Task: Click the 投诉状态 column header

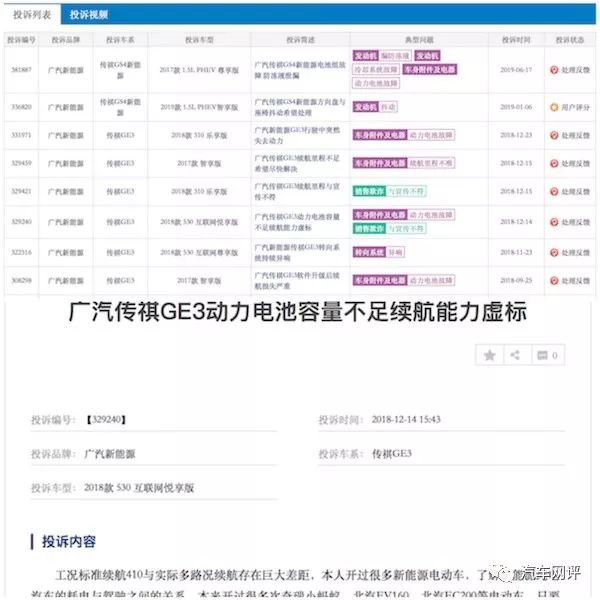Action: click(x=570, y=40)
